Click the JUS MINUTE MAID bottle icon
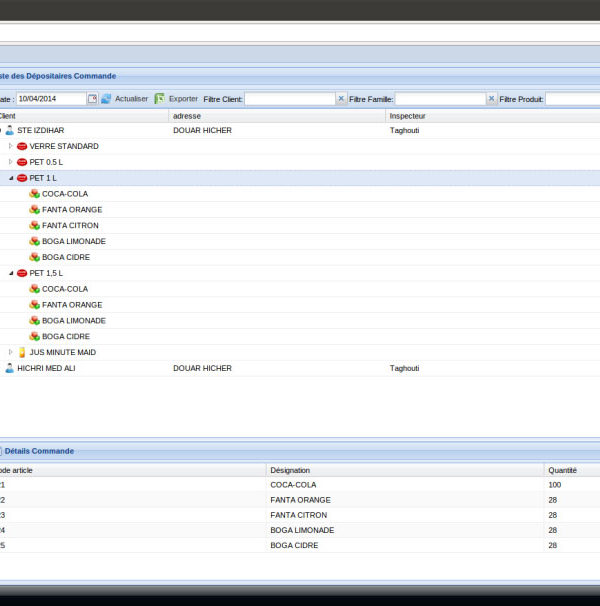The height and width of the screenshot is (606, 600). 22,352
